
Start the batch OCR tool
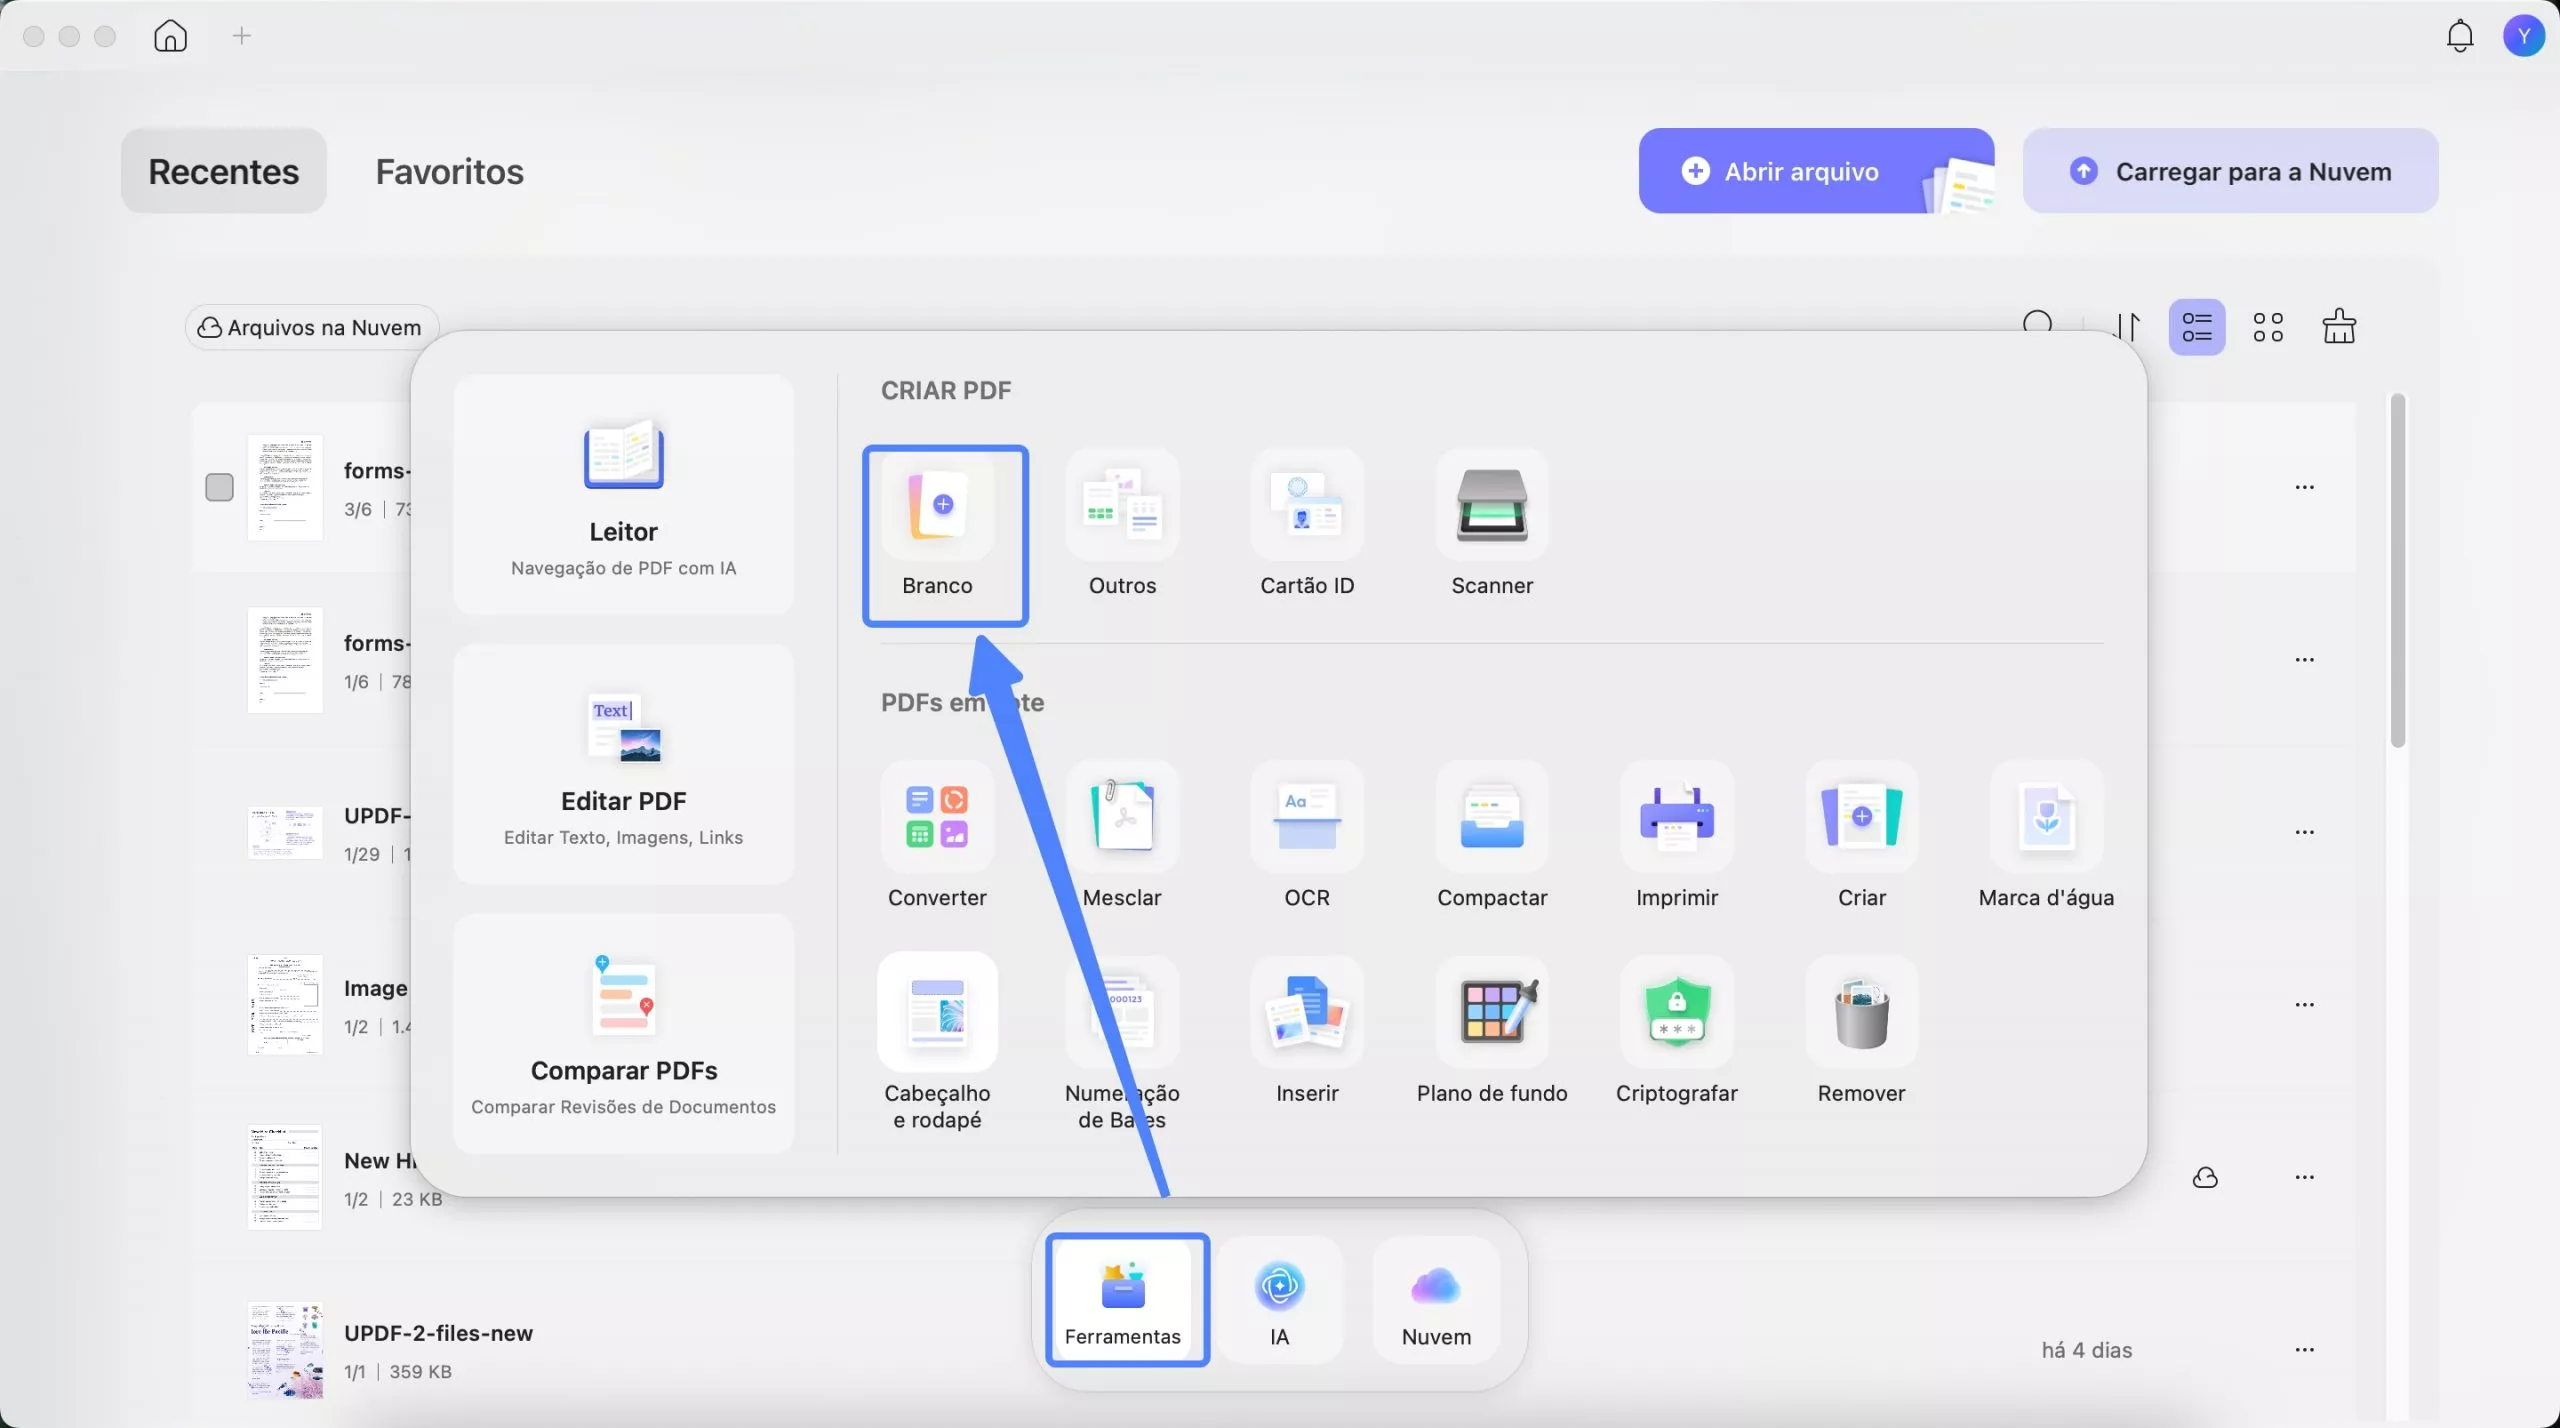pyautogui.click(x=1306, y=837)
